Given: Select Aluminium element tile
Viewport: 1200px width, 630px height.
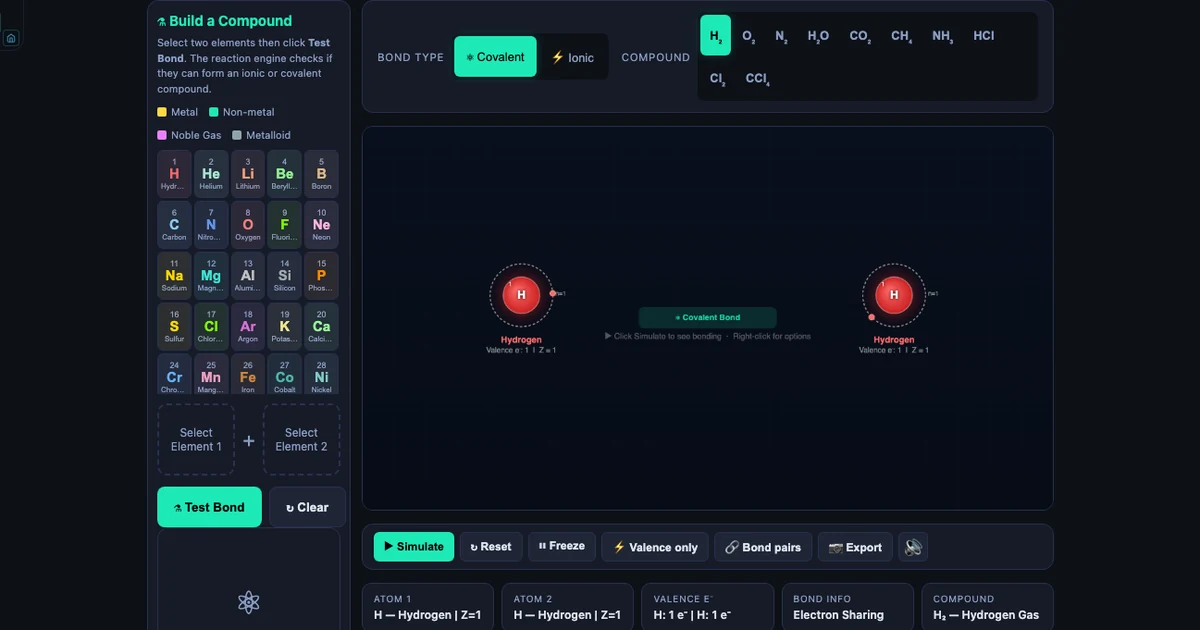Looking at the screenshot, I should 248,276.
